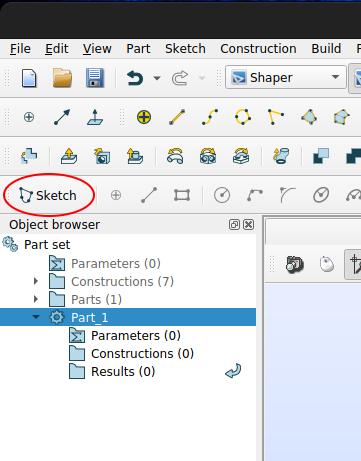Select the sketch Line tool icon
Image resolution: width=361 pixels, height=461 pixels.
click(x=149, y=195)
